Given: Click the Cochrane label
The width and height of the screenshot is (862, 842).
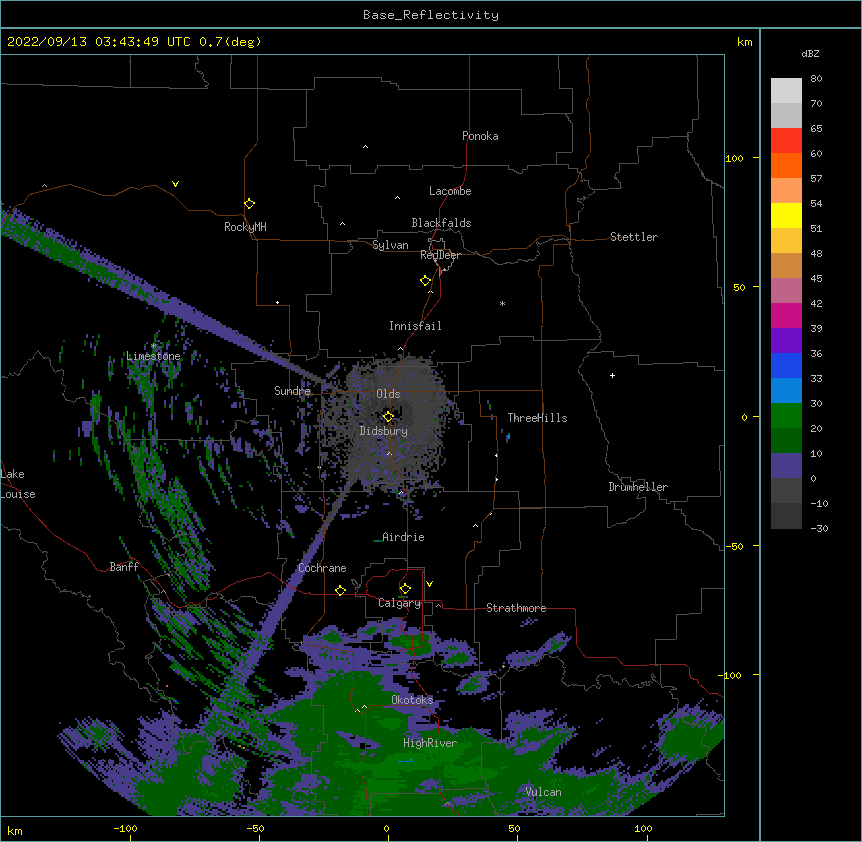Looking at the screenshot, I should coord(322,568).
